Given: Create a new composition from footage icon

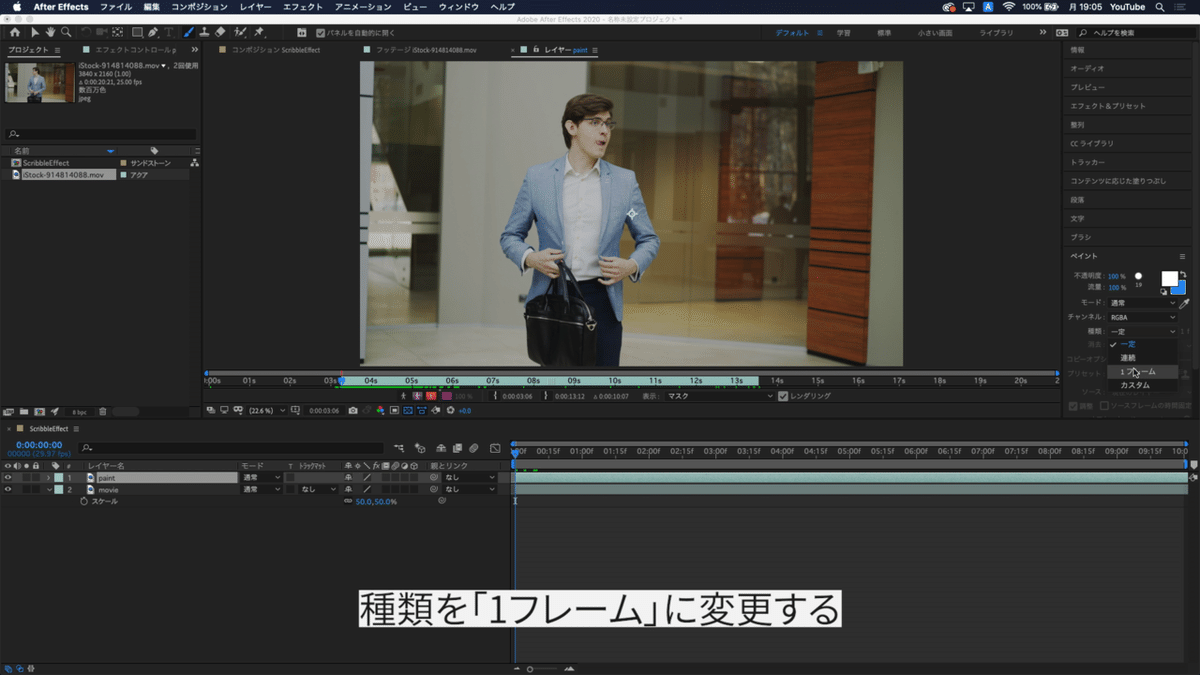Looking at the screenshot, I should tap(38, 411).
